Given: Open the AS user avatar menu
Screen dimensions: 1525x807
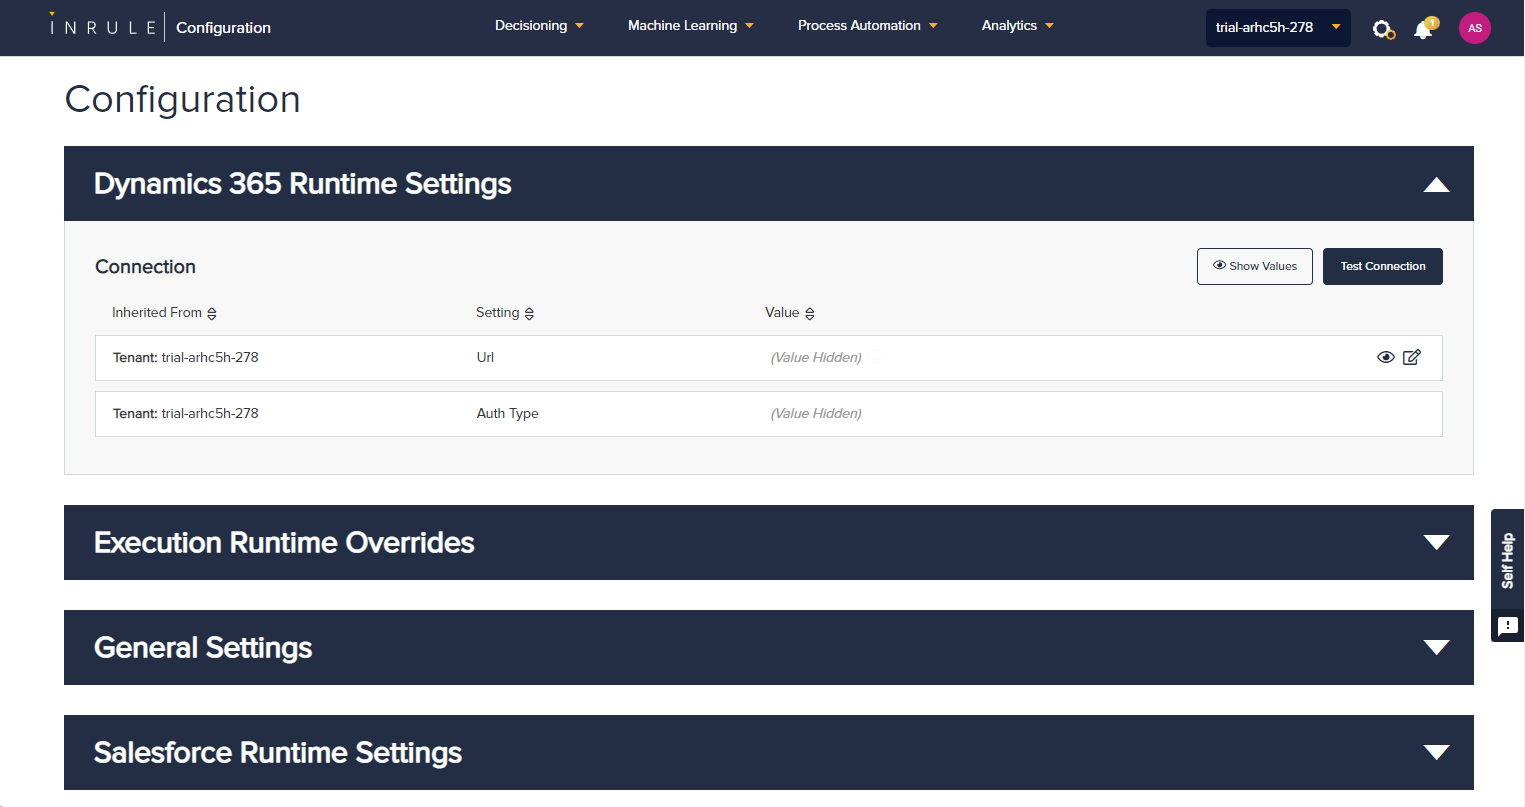Looking at the screenshot, I should pyautogui.click(x=1474, y=28).
